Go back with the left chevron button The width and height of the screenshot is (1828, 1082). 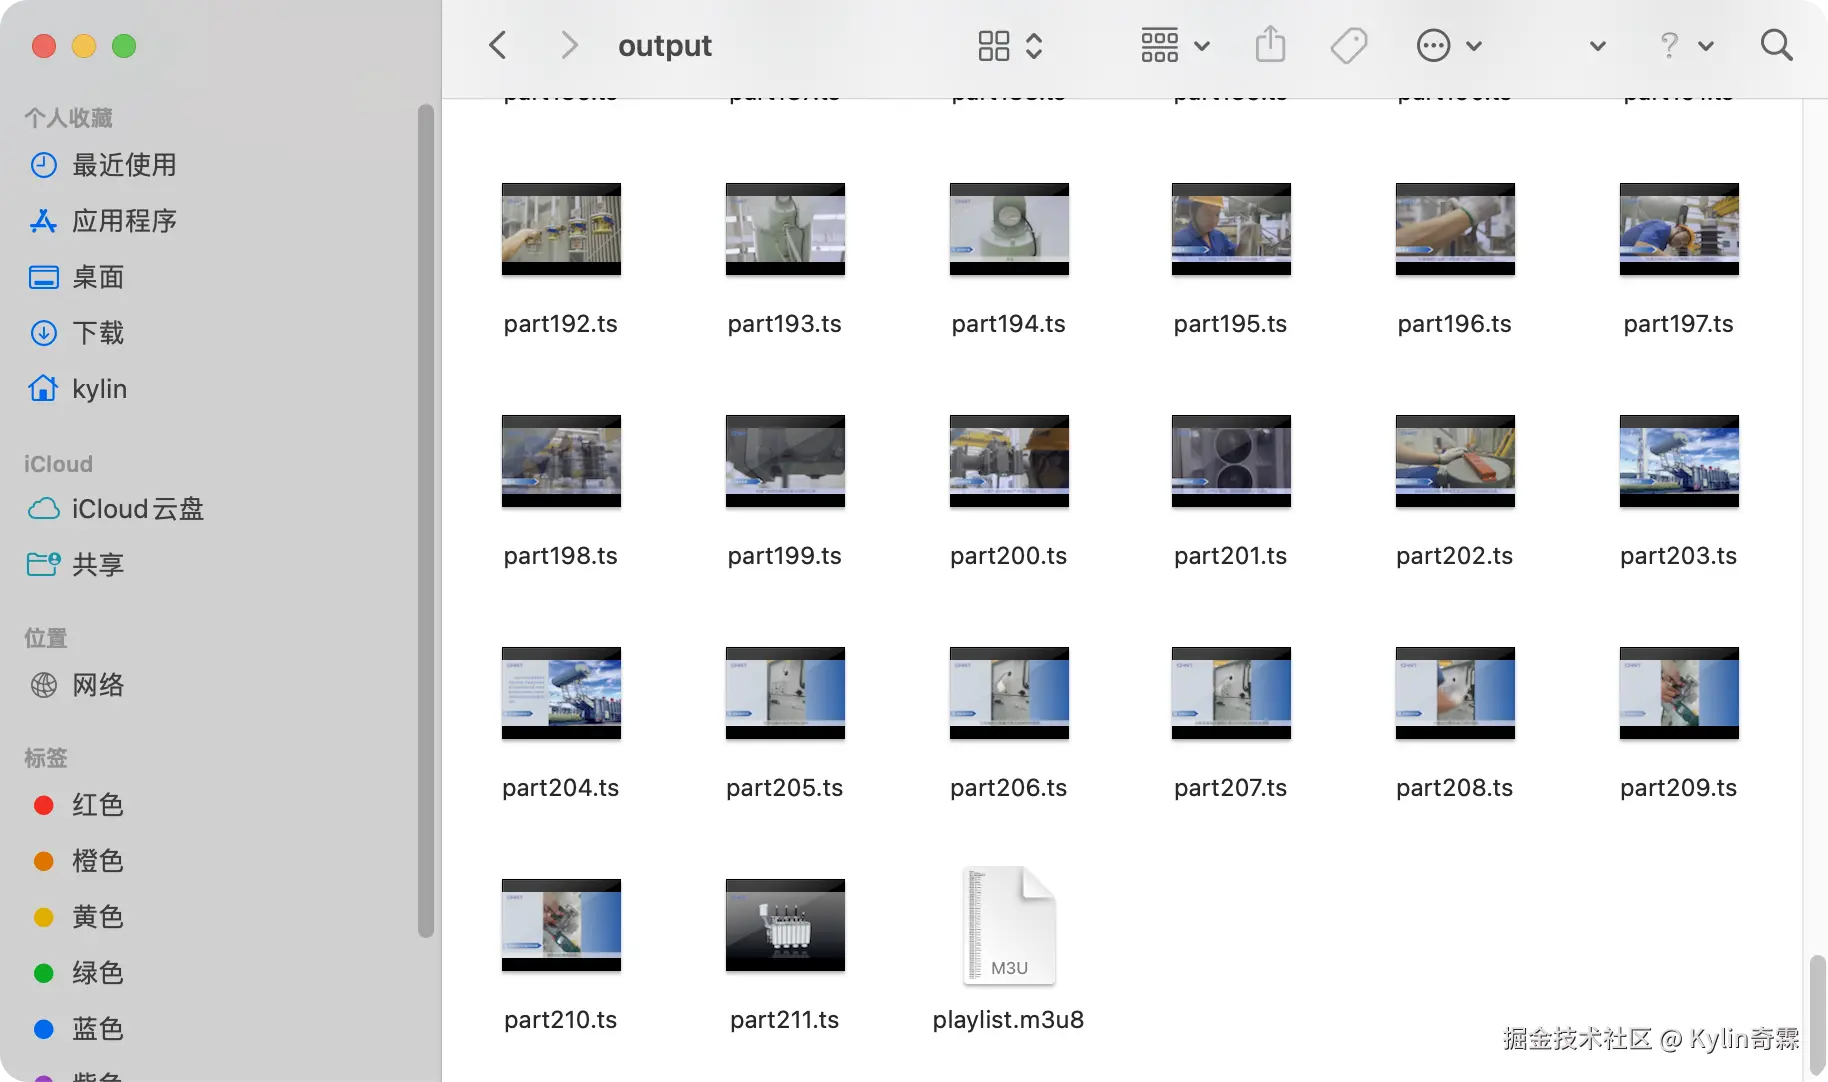pos(497,45)
